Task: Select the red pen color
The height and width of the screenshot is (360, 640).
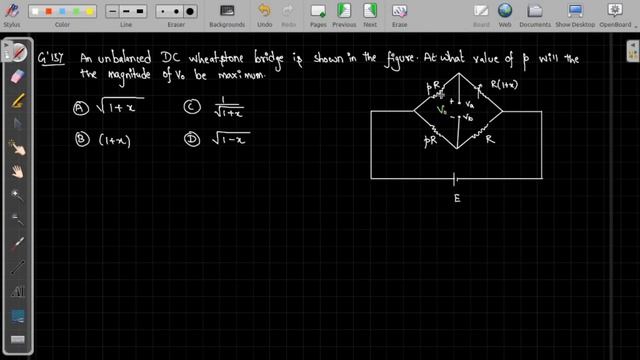Action: (x=49, y=11)
